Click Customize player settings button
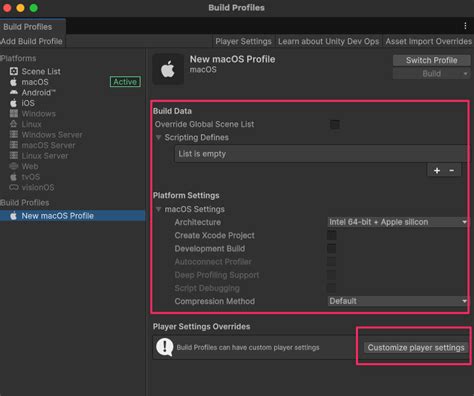Viewport: 474px width, 396px height. [x=416, y=348]
